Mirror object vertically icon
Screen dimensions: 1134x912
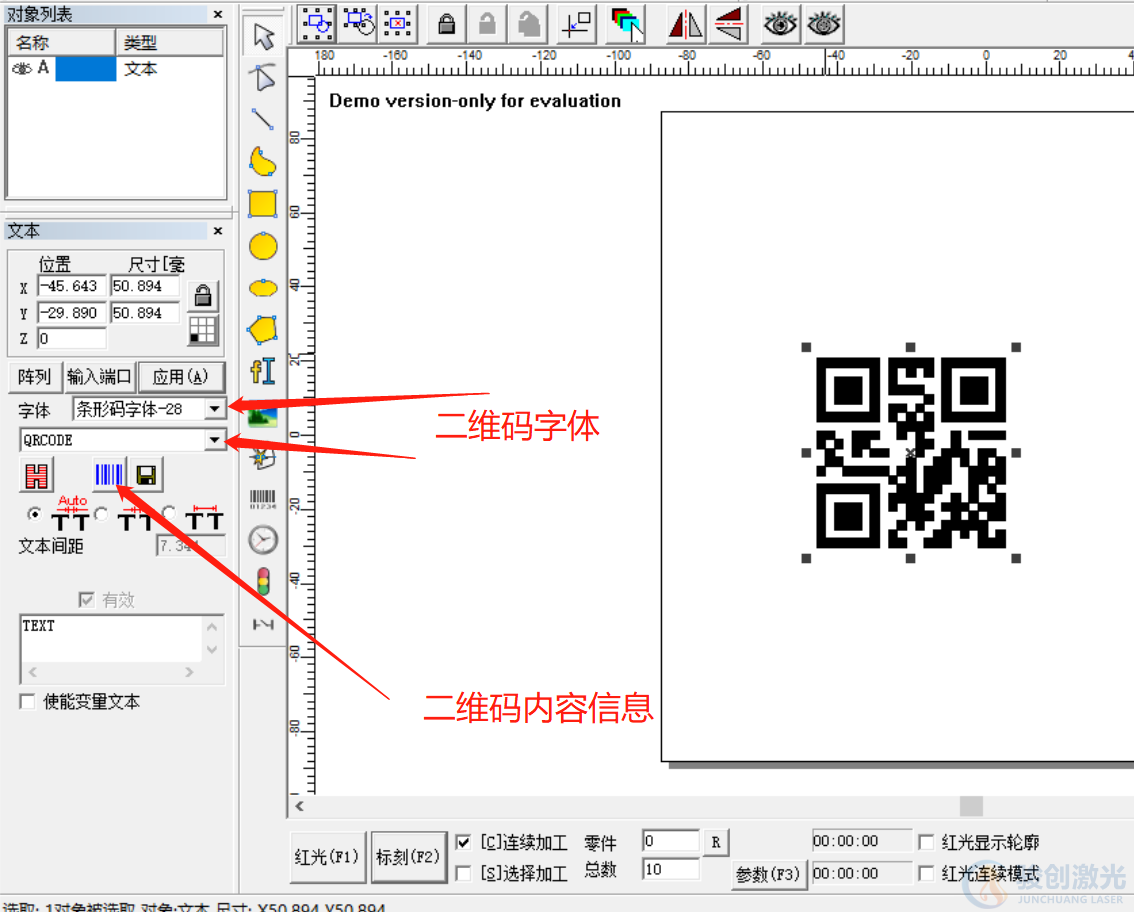point(729,24)
